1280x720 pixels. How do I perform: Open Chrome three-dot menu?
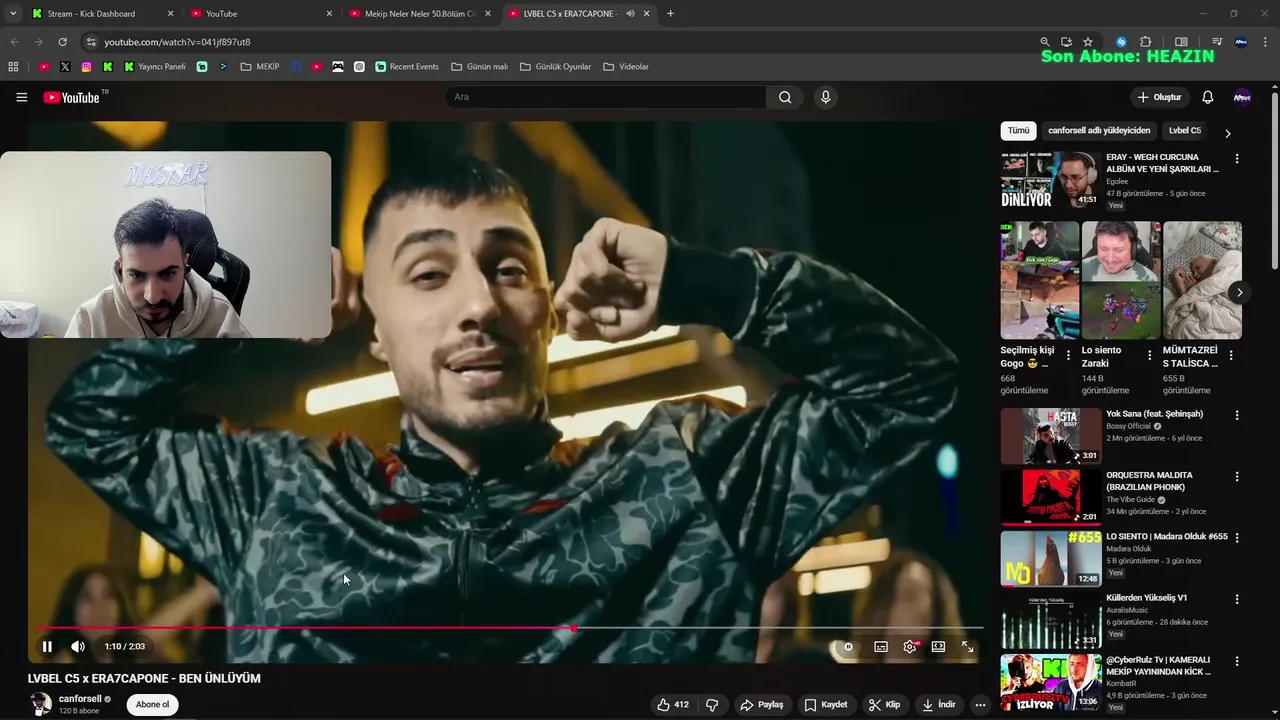point(1267,42)
